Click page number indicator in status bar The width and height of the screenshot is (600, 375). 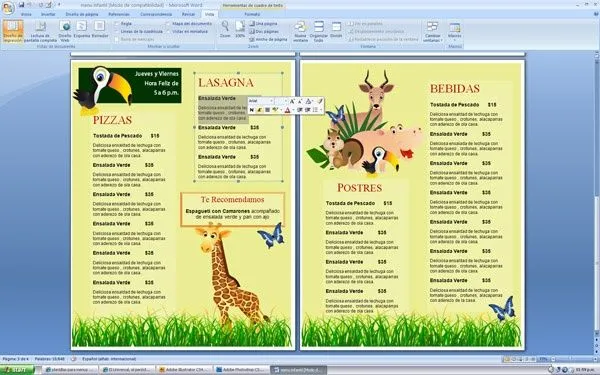pos(15,359)
